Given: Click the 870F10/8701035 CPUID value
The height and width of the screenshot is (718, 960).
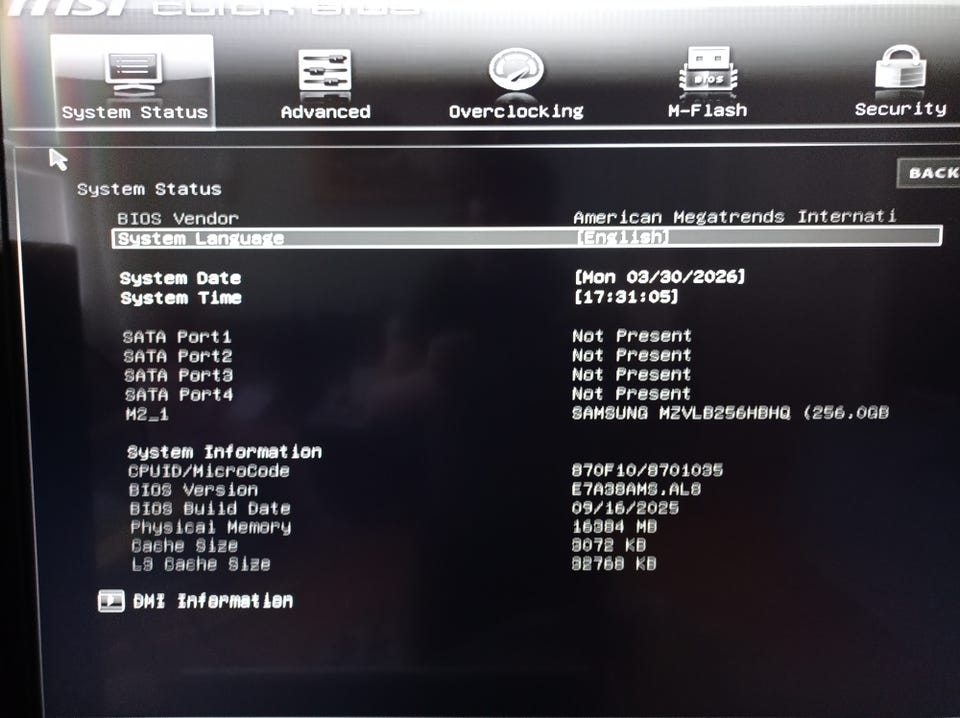Looking at the screenshot, I should [647, 470].
